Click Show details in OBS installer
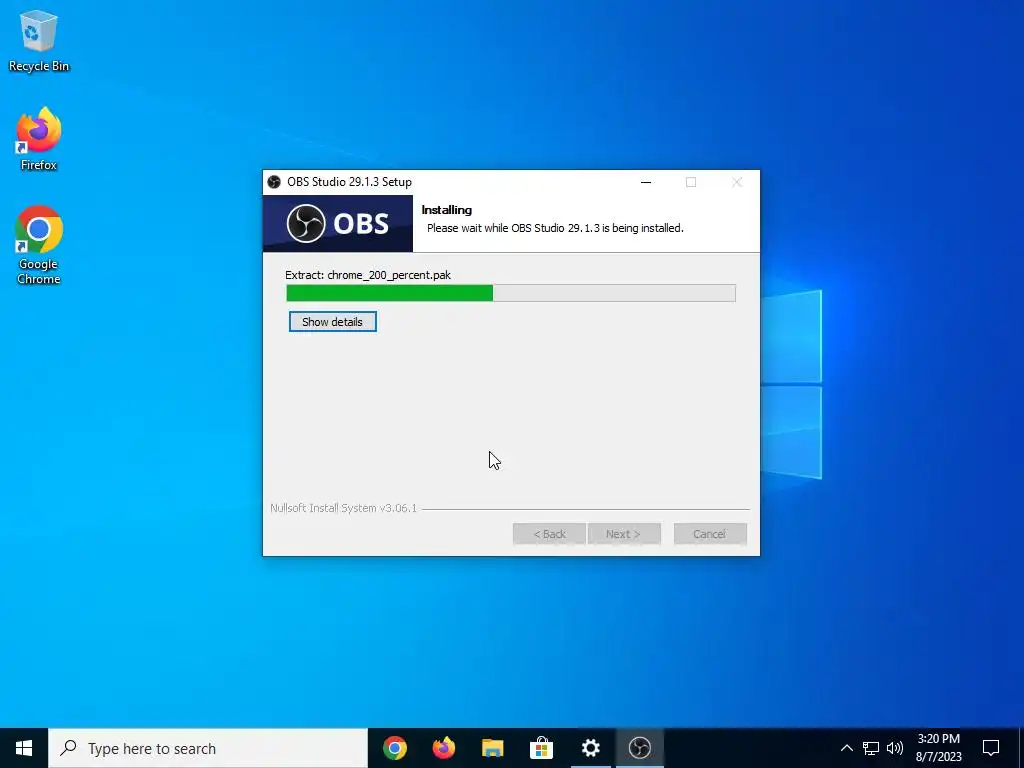The width and height of the screenshot is (1024, 768). [332, 322]
